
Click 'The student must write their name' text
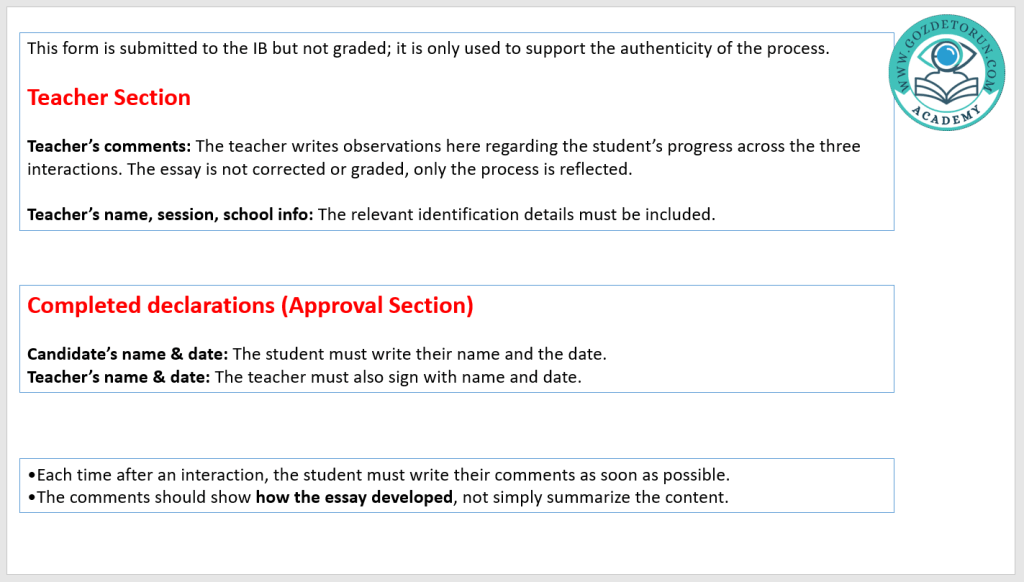click(420, 354)
